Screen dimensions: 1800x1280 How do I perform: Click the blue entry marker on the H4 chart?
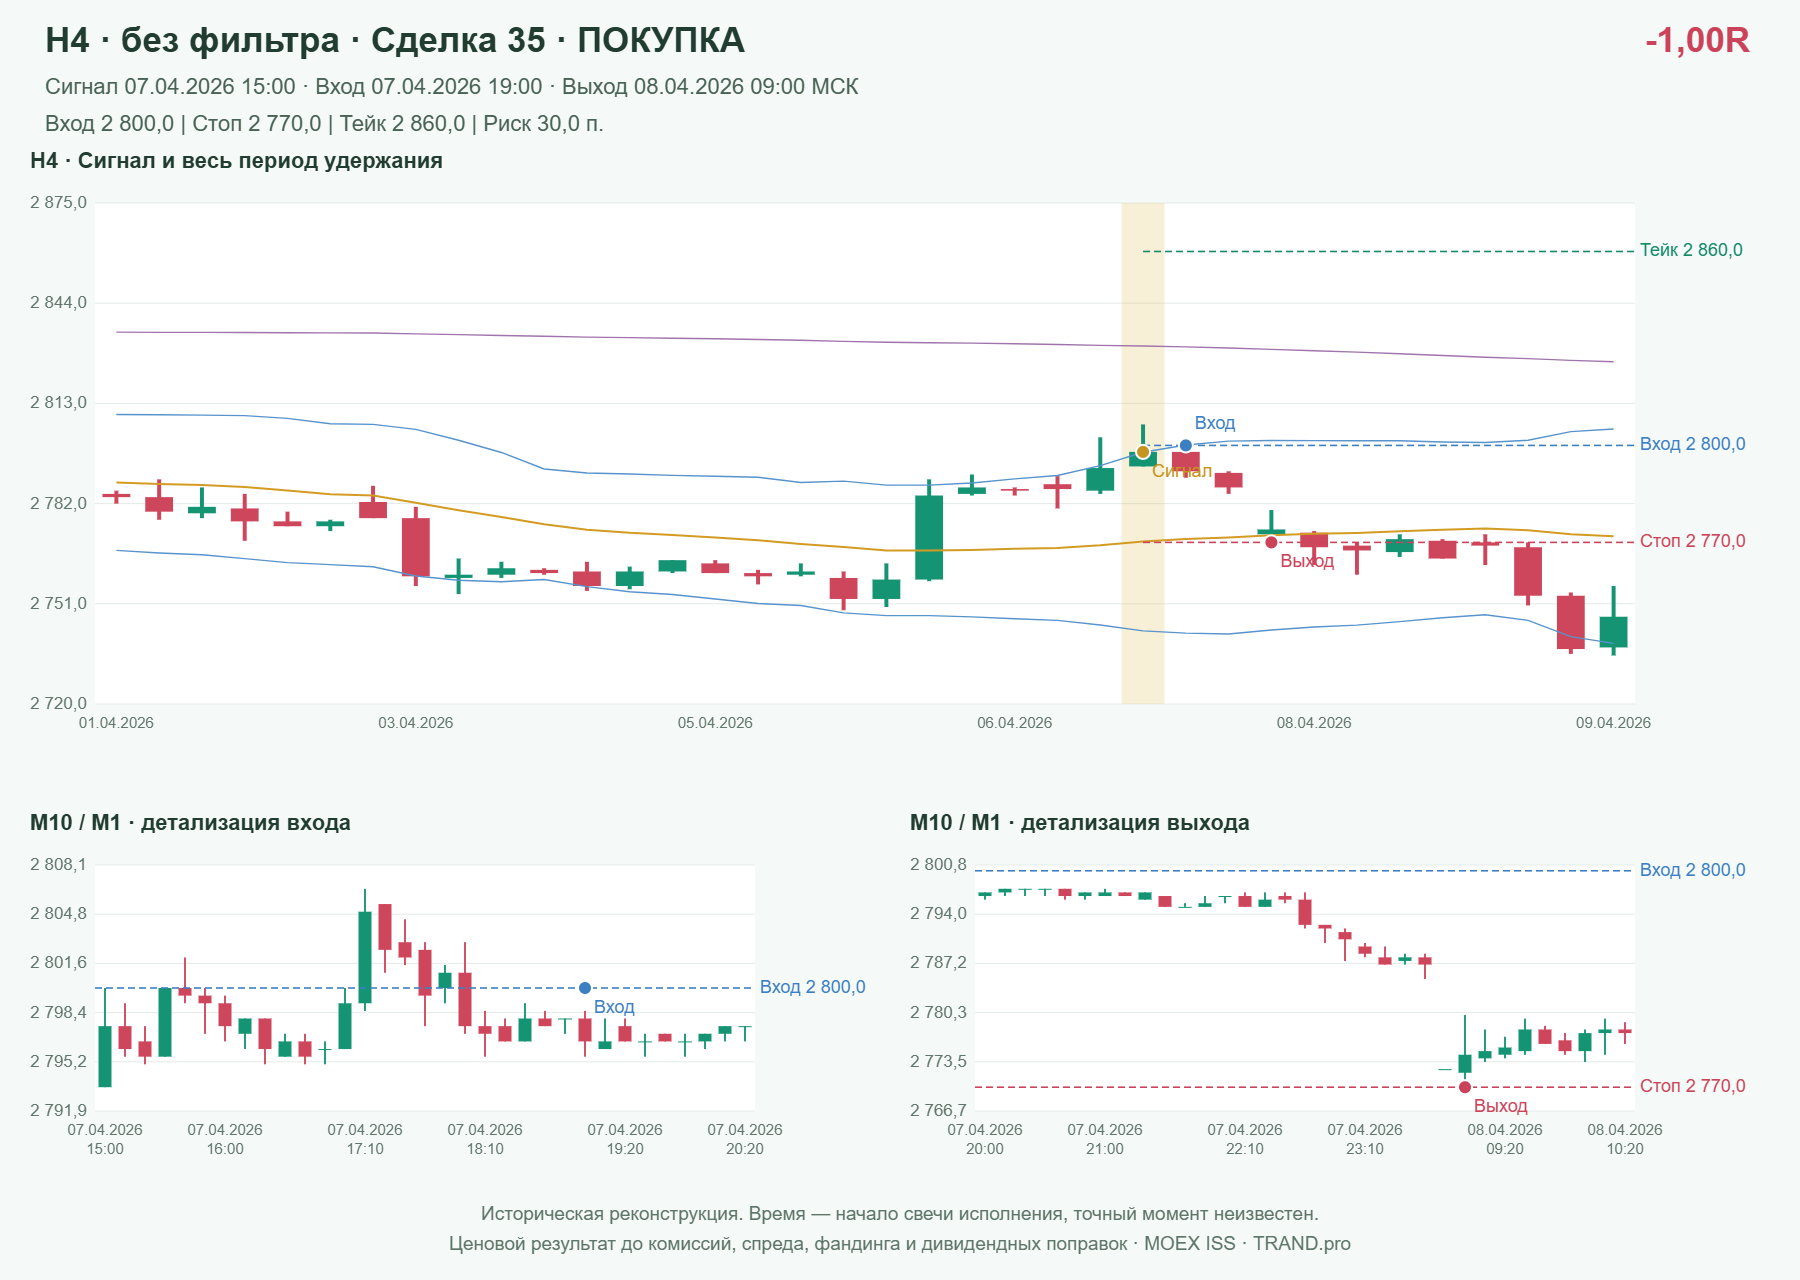[1186, 446]
